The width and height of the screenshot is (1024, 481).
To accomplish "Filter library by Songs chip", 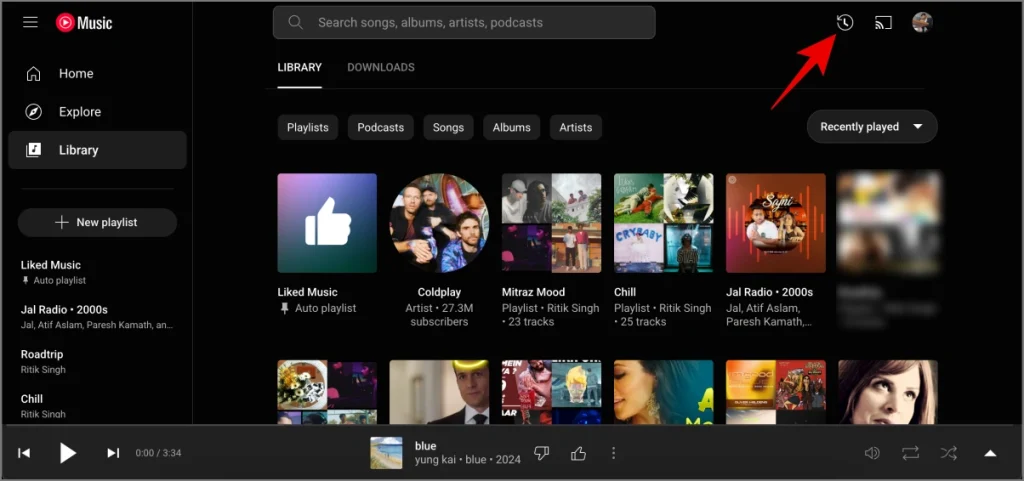I will click(448, 127).
